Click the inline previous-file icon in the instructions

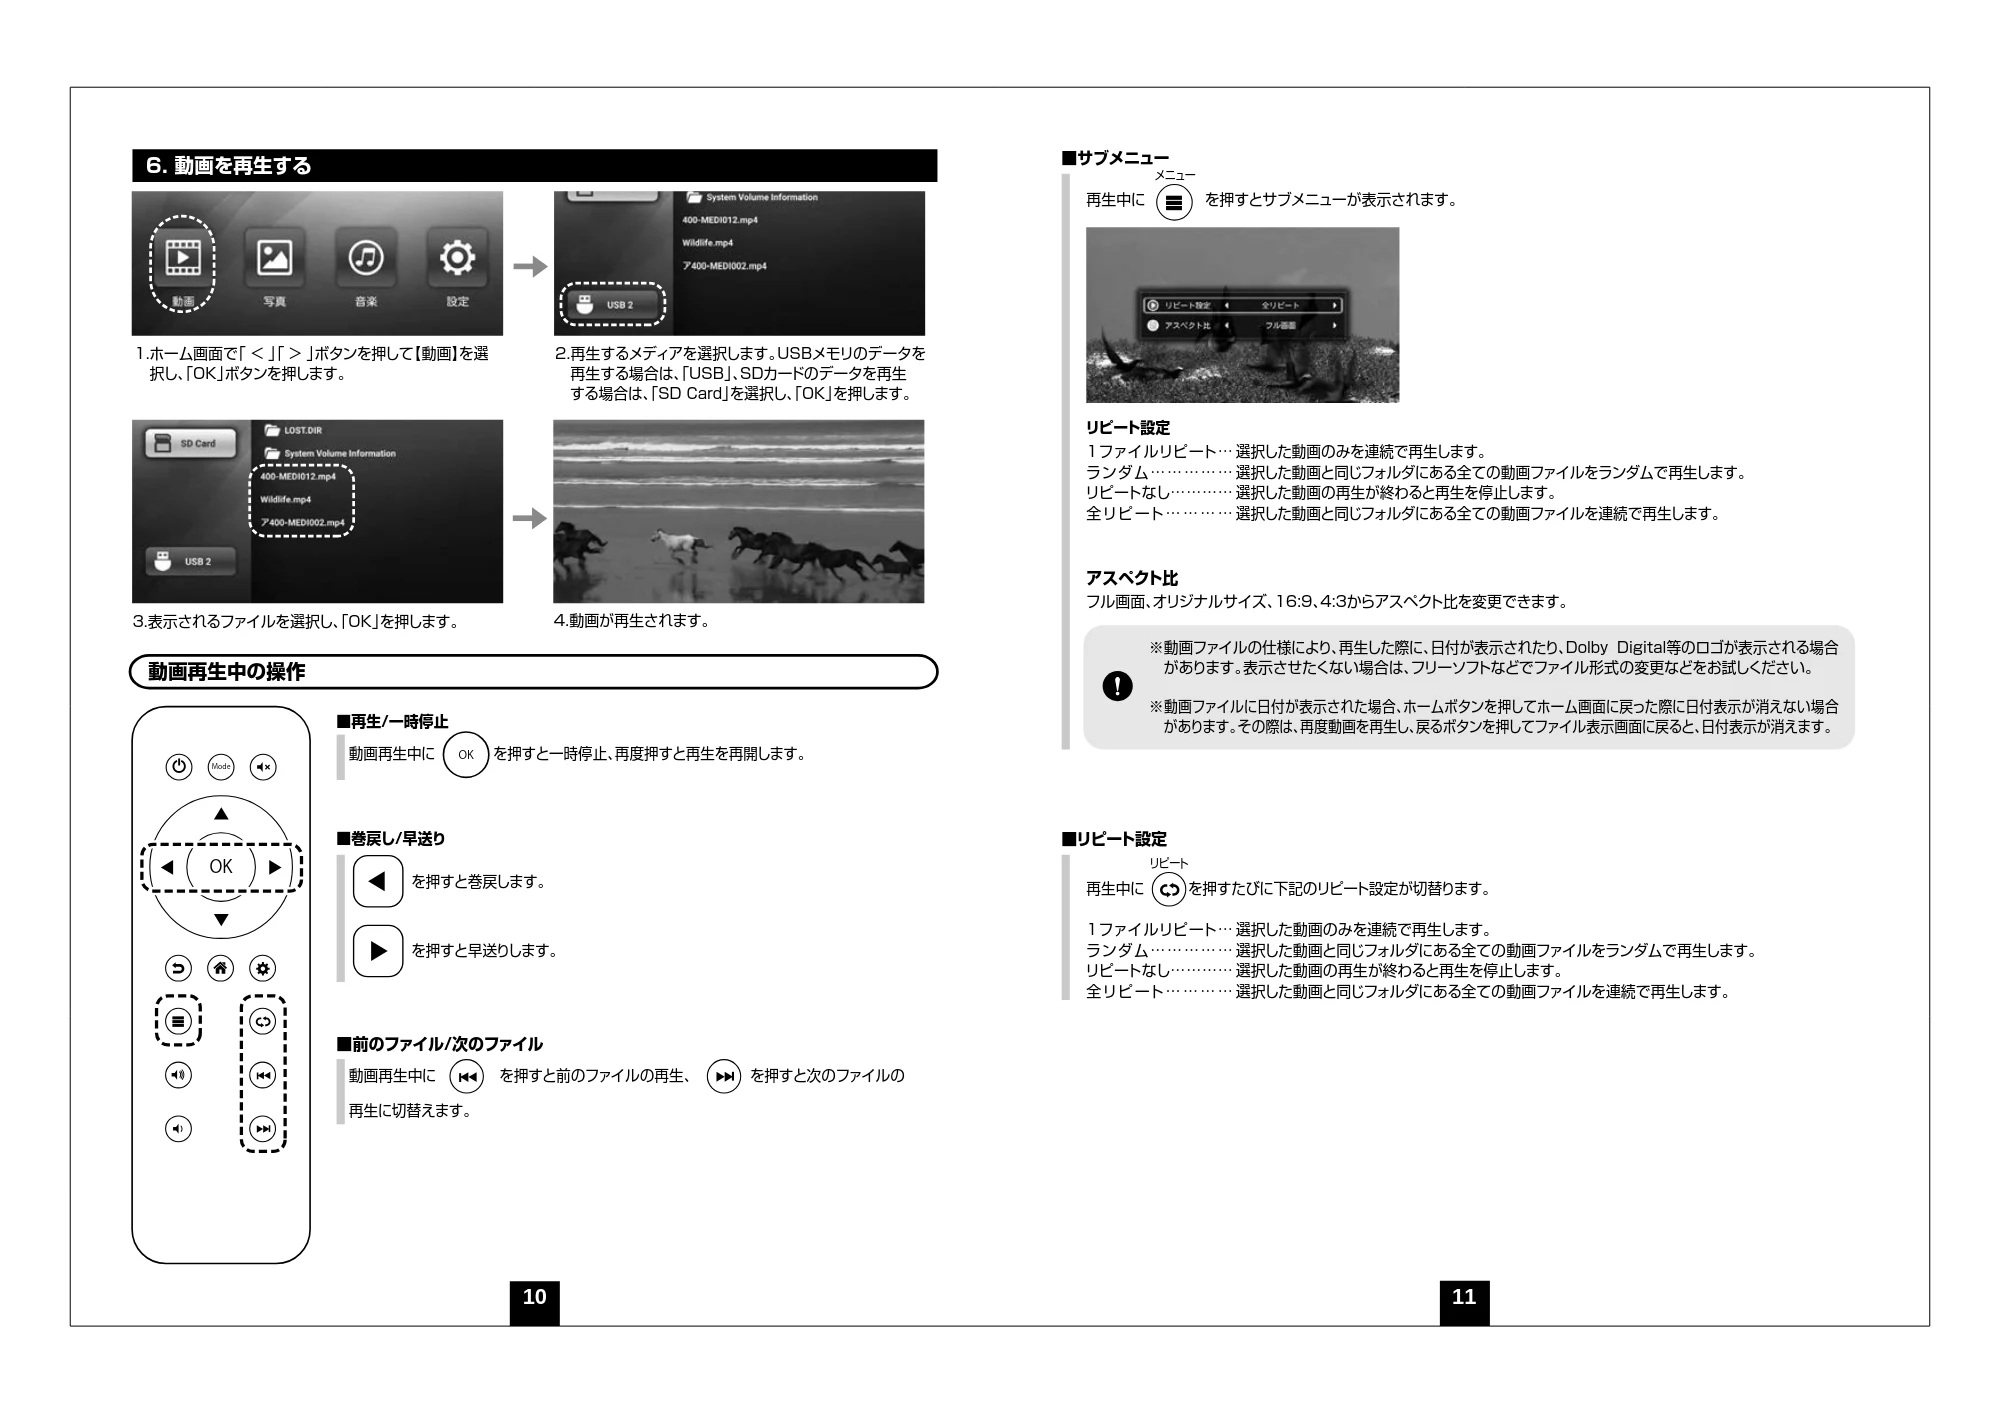click(466, 1077)
